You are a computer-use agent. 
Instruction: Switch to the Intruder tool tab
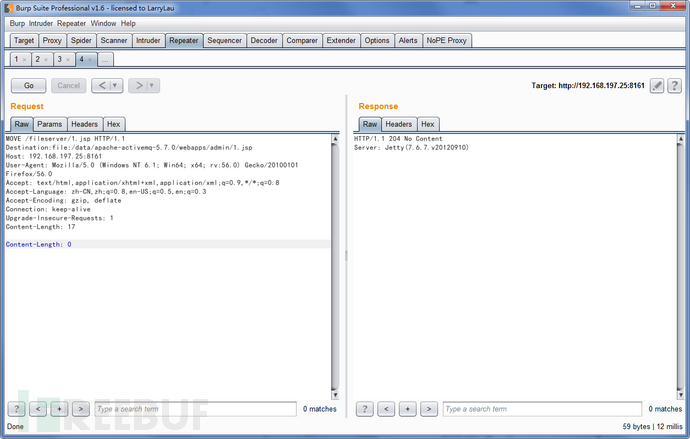(148, 40)
